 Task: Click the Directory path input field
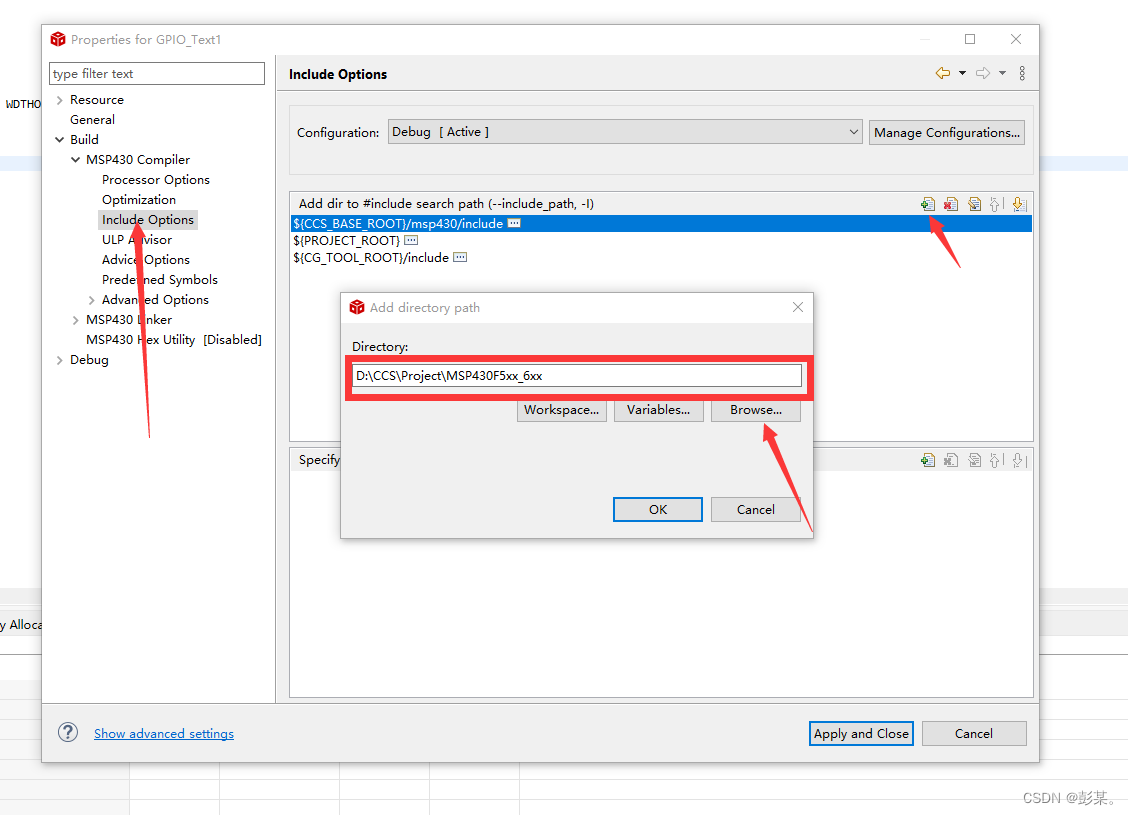tap(577, 375)
